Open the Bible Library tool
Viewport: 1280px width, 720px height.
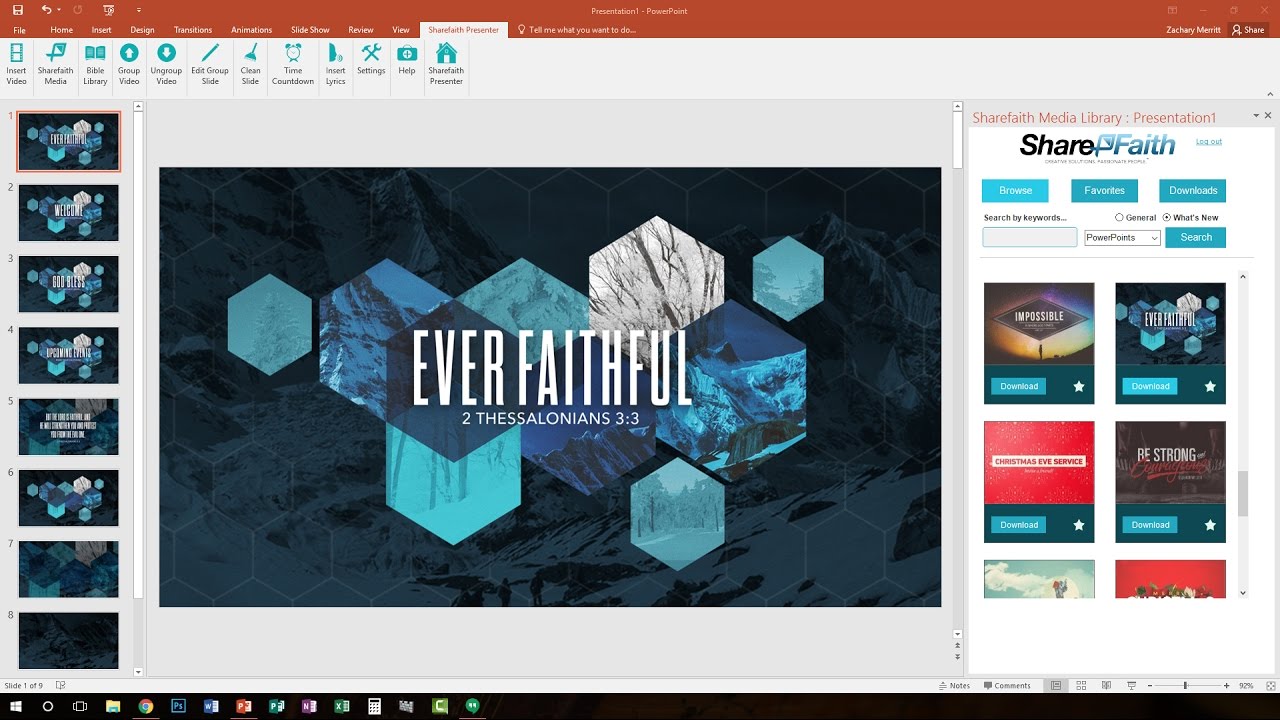[95, 64]
